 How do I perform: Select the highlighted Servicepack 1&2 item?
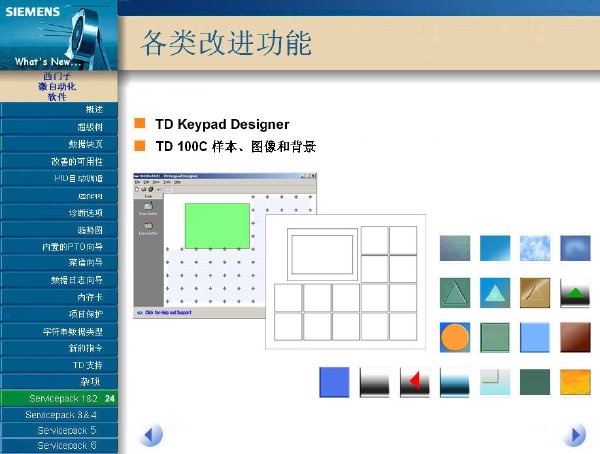point(59,398)
